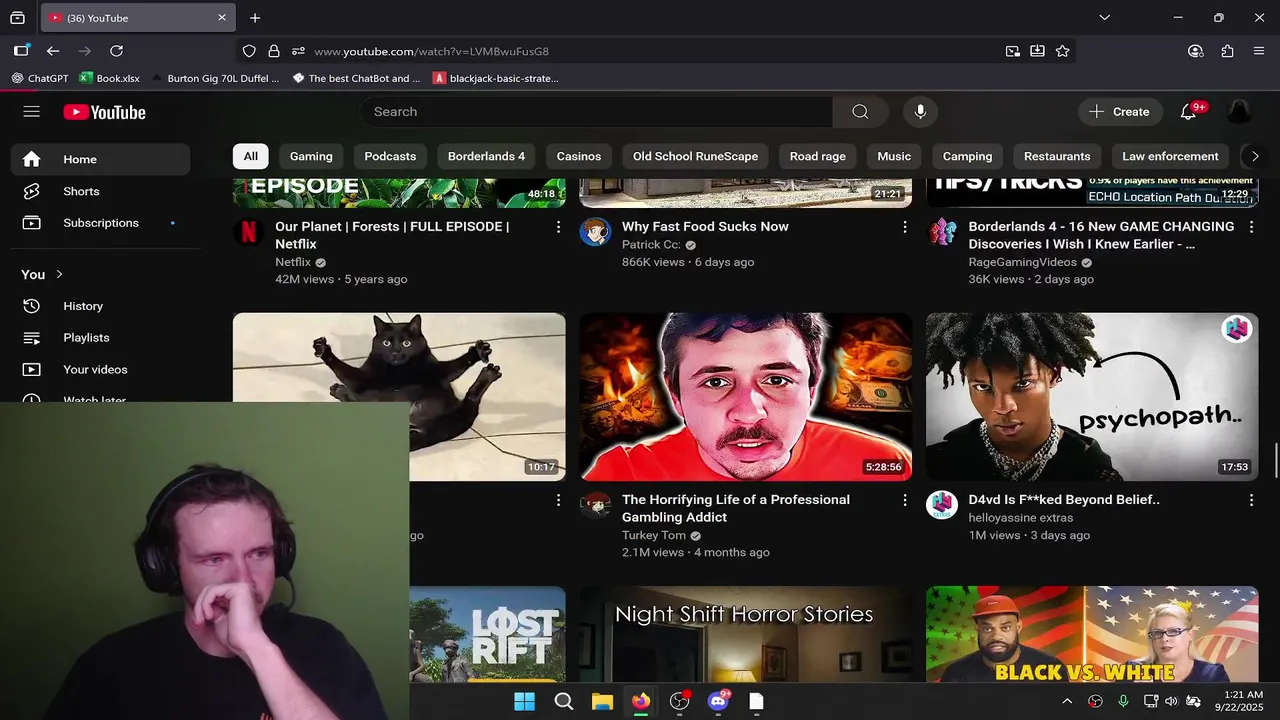Open Your videos in sidebar
1280x720 pixels.
[101, 370]
